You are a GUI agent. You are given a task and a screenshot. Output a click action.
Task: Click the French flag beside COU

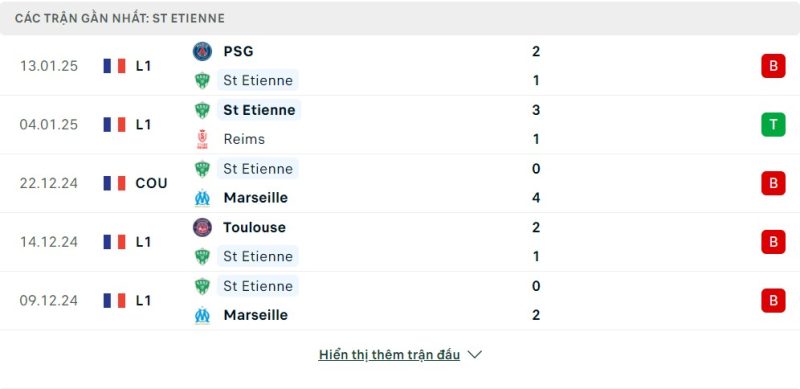pyautogui.click(x=114, y=183)
